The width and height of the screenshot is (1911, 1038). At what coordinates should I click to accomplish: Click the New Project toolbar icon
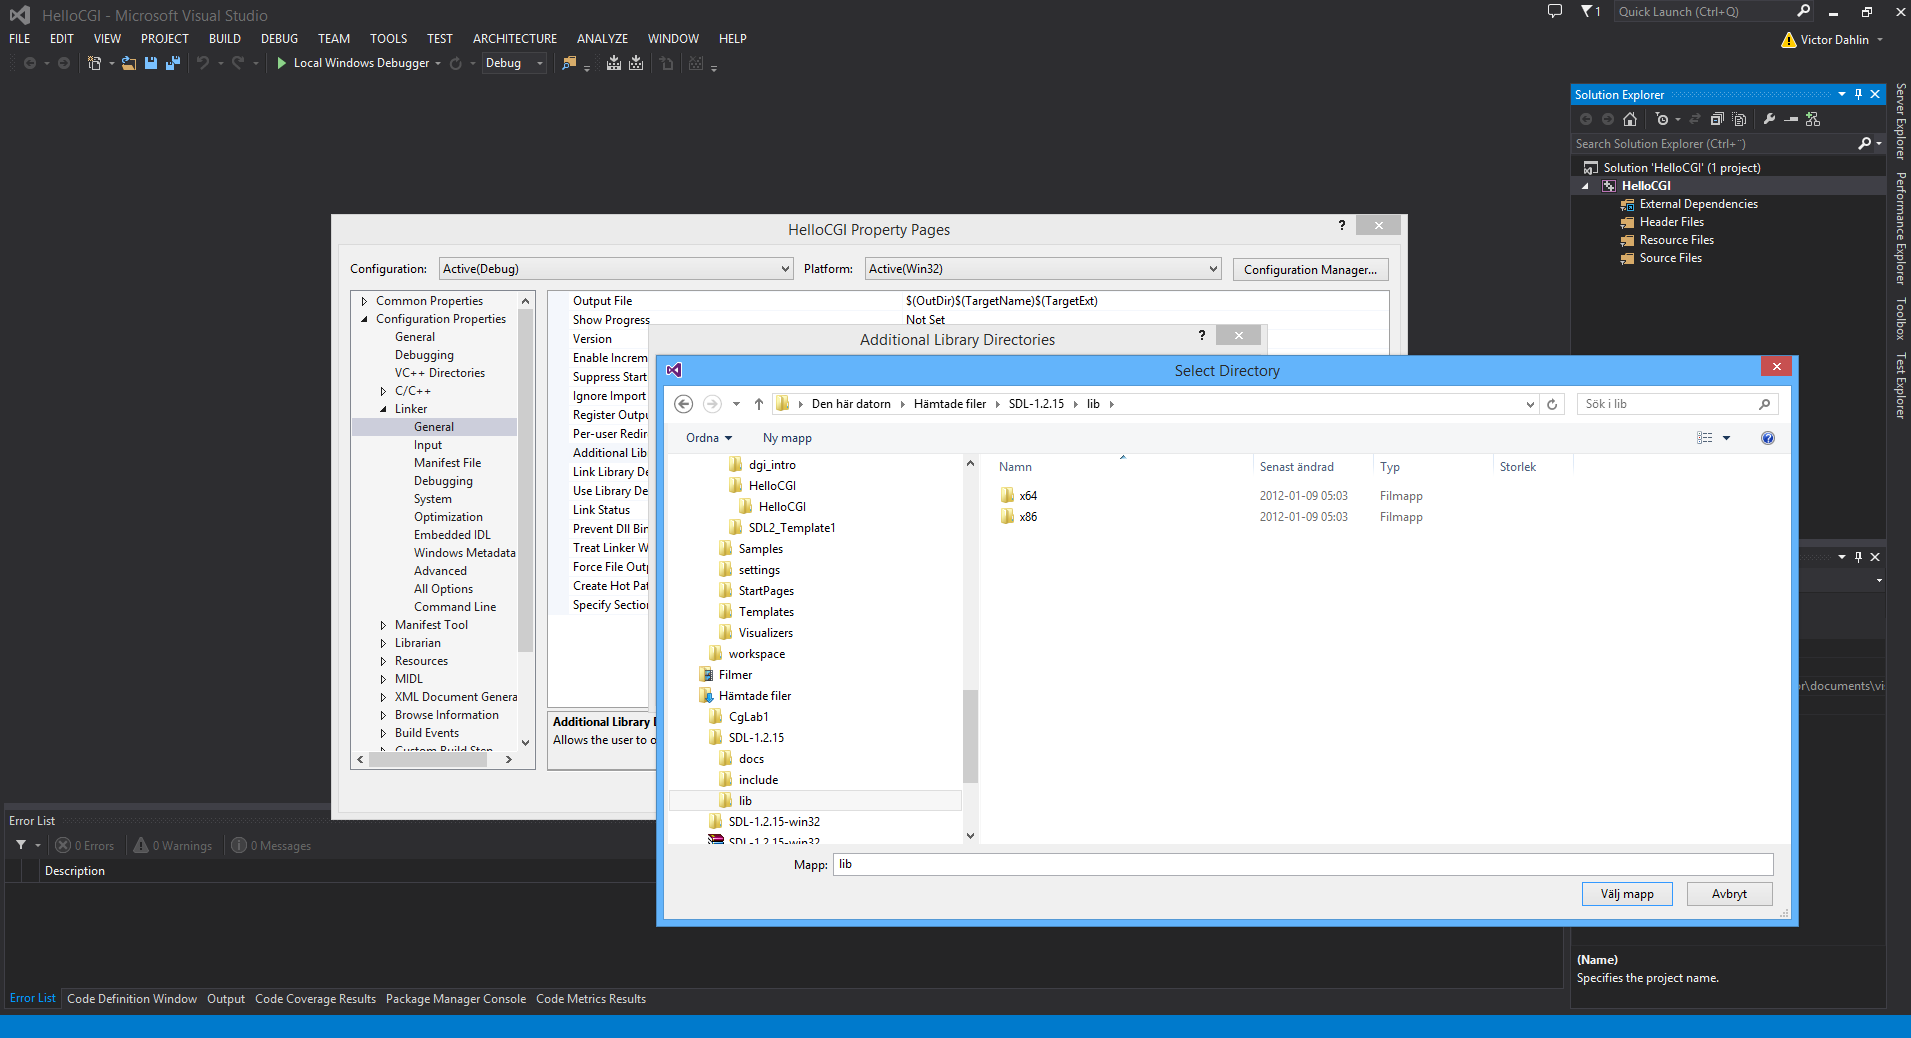(94, 63)
